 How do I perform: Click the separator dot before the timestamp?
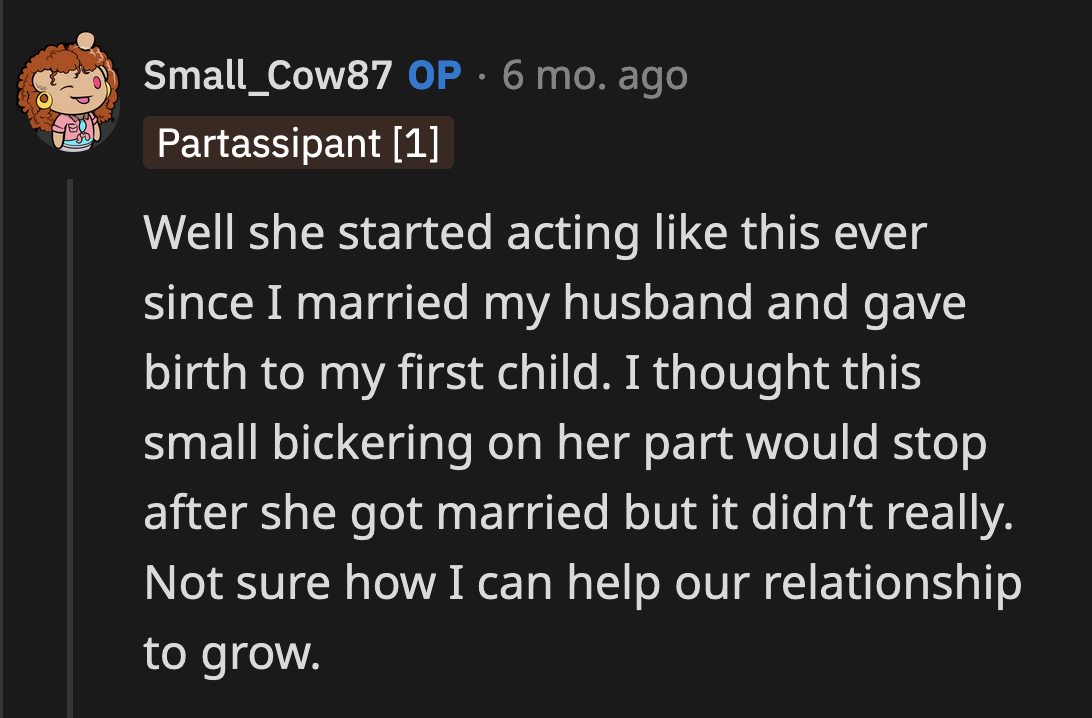click(481, 75)
